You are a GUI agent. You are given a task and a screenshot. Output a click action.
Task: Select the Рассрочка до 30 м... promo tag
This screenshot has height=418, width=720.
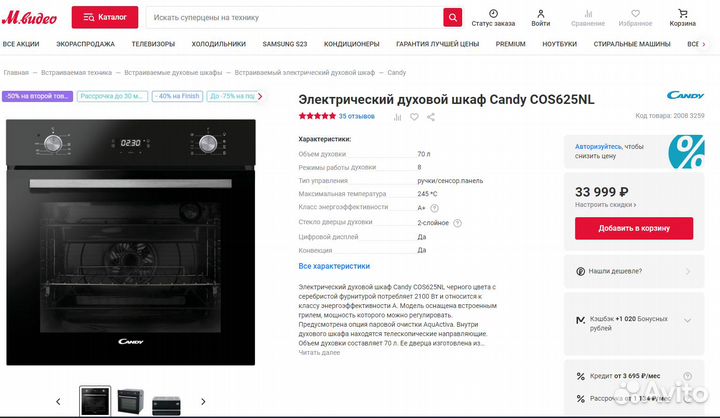[112, 96]
